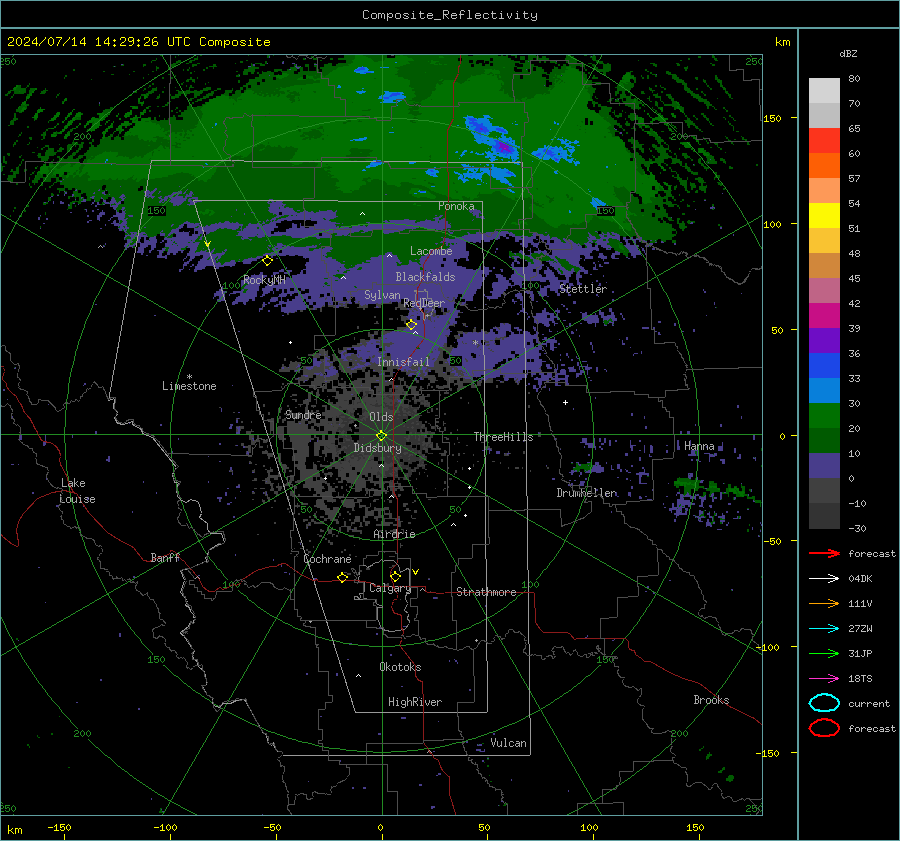Screen dimensions: 900x841
Task: Click the yellow km label at bottom left
Action: [x=14, y=830]
